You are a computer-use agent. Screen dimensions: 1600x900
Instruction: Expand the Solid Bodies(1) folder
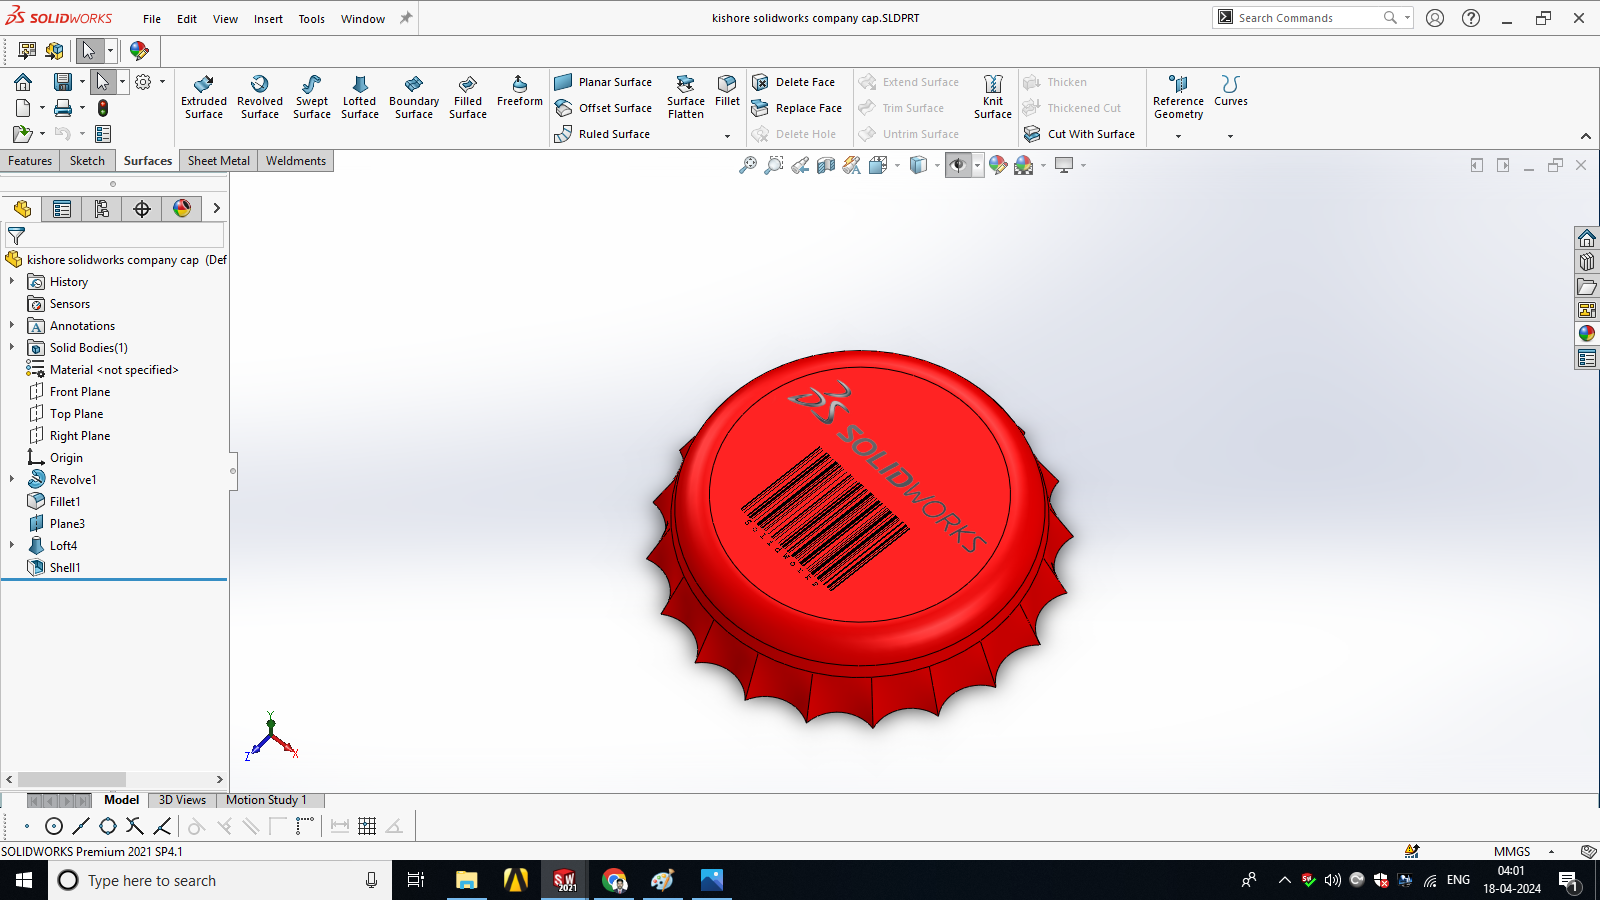pos(12,348)
